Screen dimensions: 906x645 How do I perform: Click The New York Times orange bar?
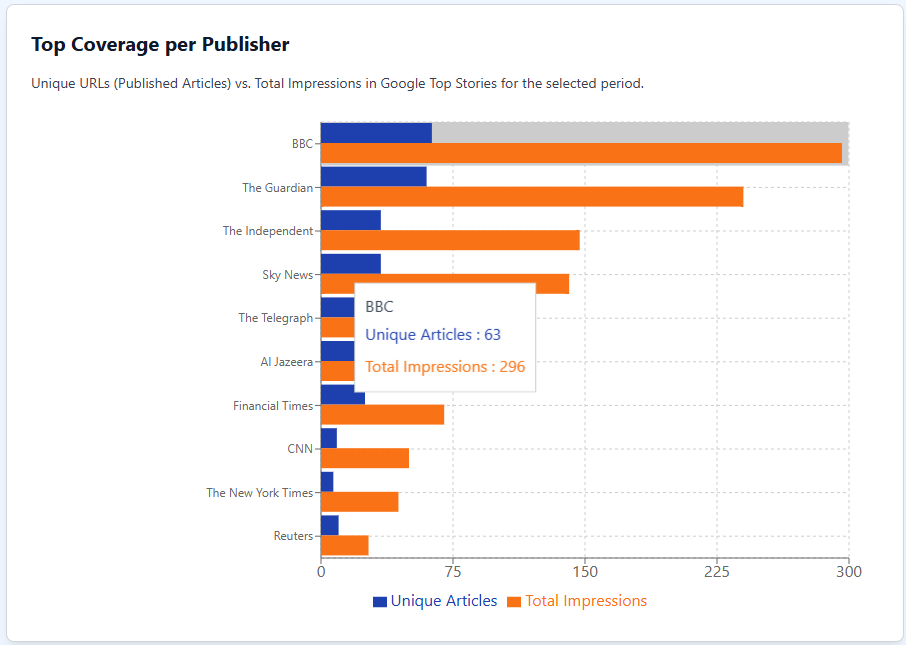click(359, 502)
